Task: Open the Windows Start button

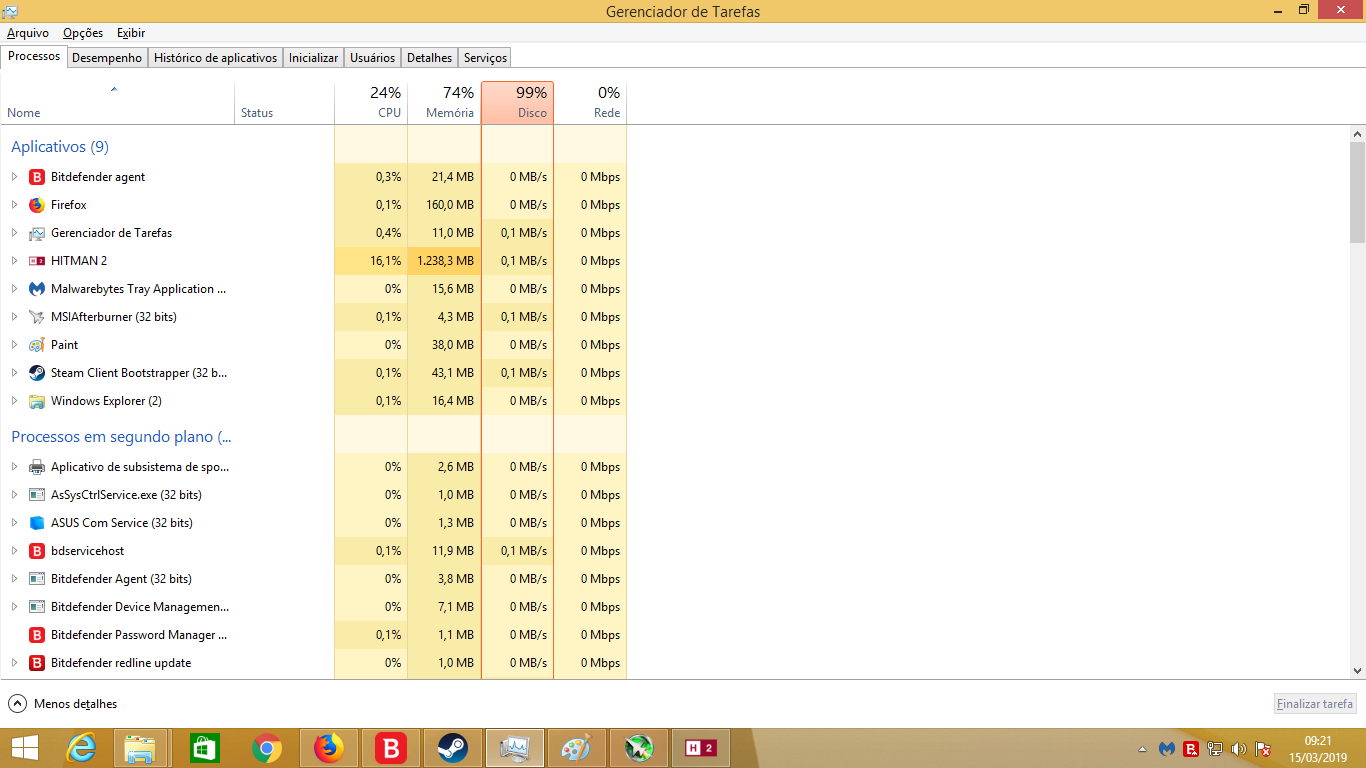Action: point(25,748)
